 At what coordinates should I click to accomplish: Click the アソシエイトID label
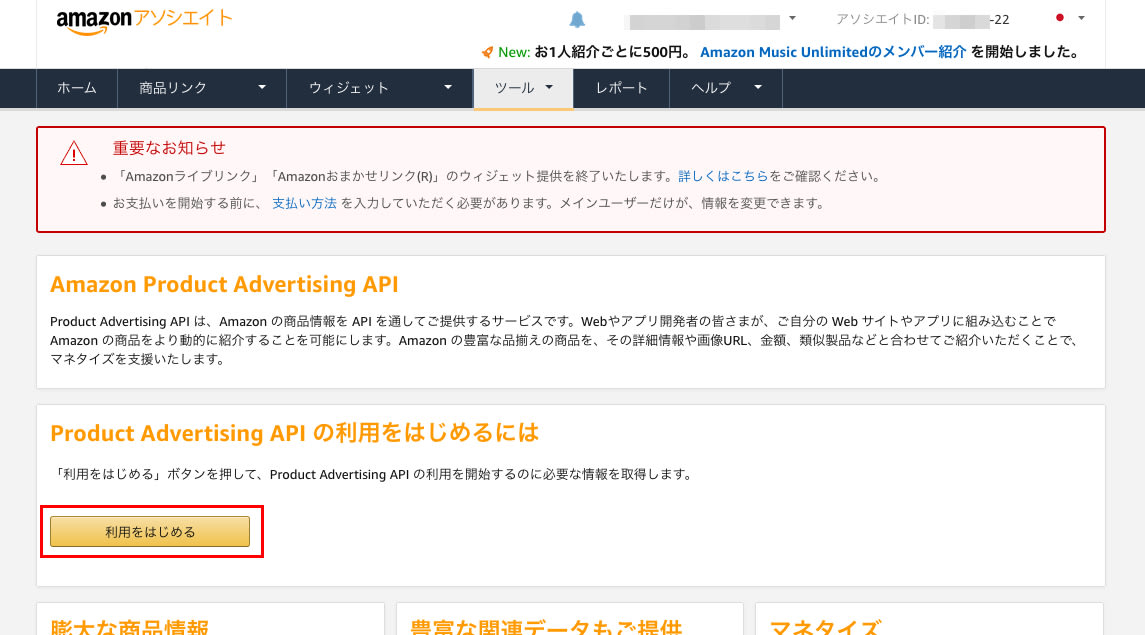point(882,20)
